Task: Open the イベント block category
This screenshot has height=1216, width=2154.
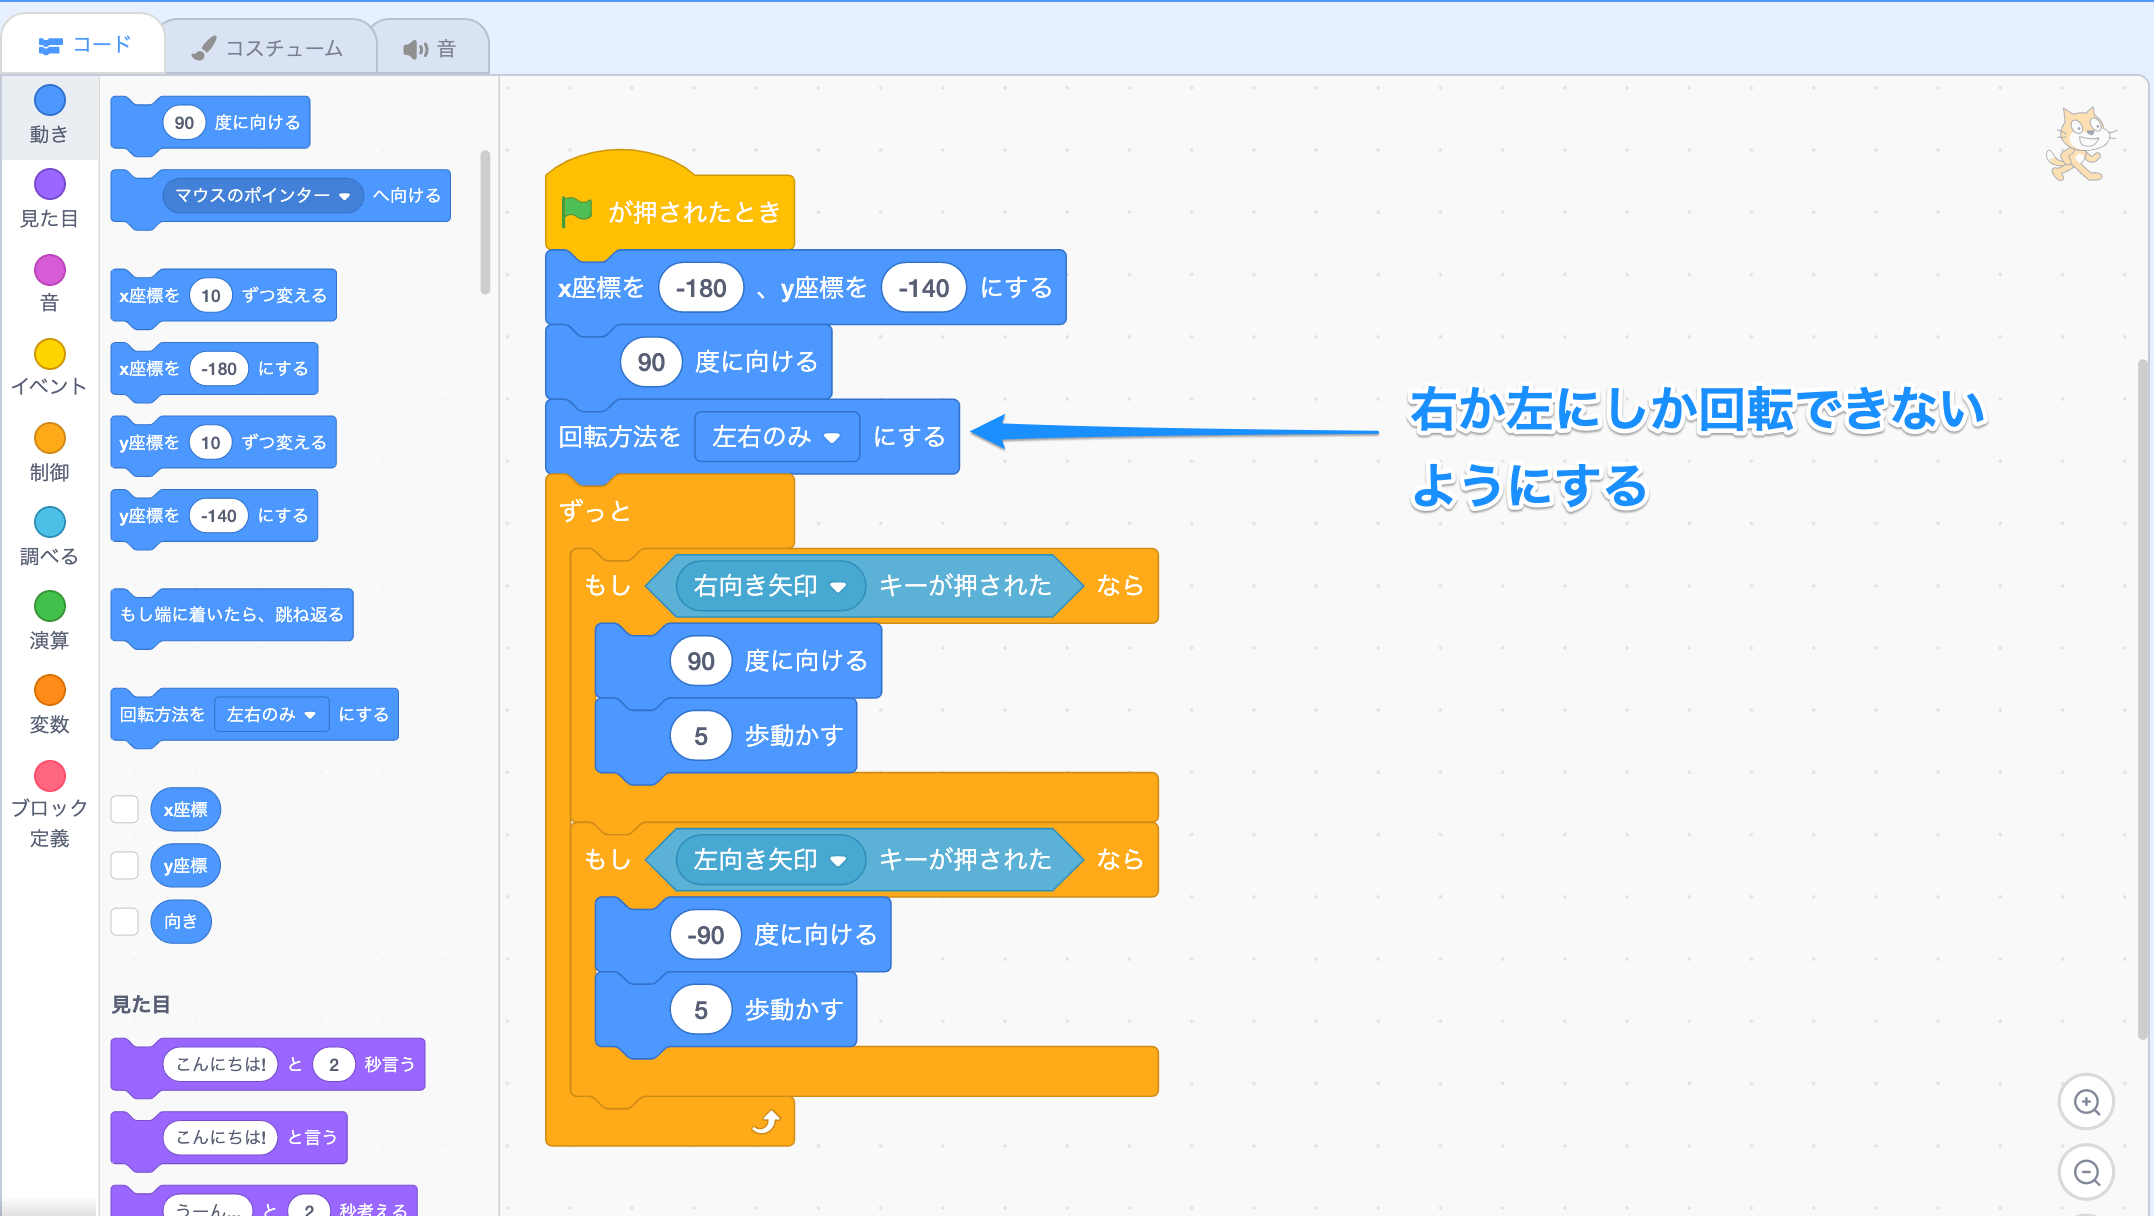Action: [49, 368]
